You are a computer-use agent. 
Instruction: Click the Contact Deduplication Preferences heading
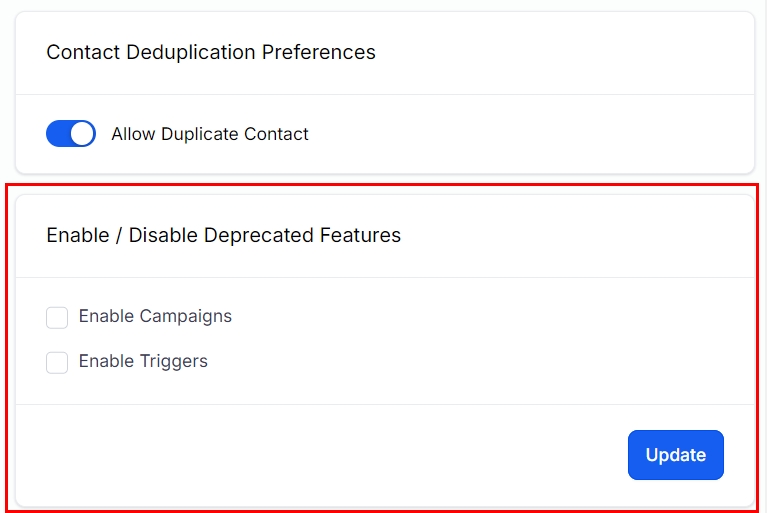(211, 52)
